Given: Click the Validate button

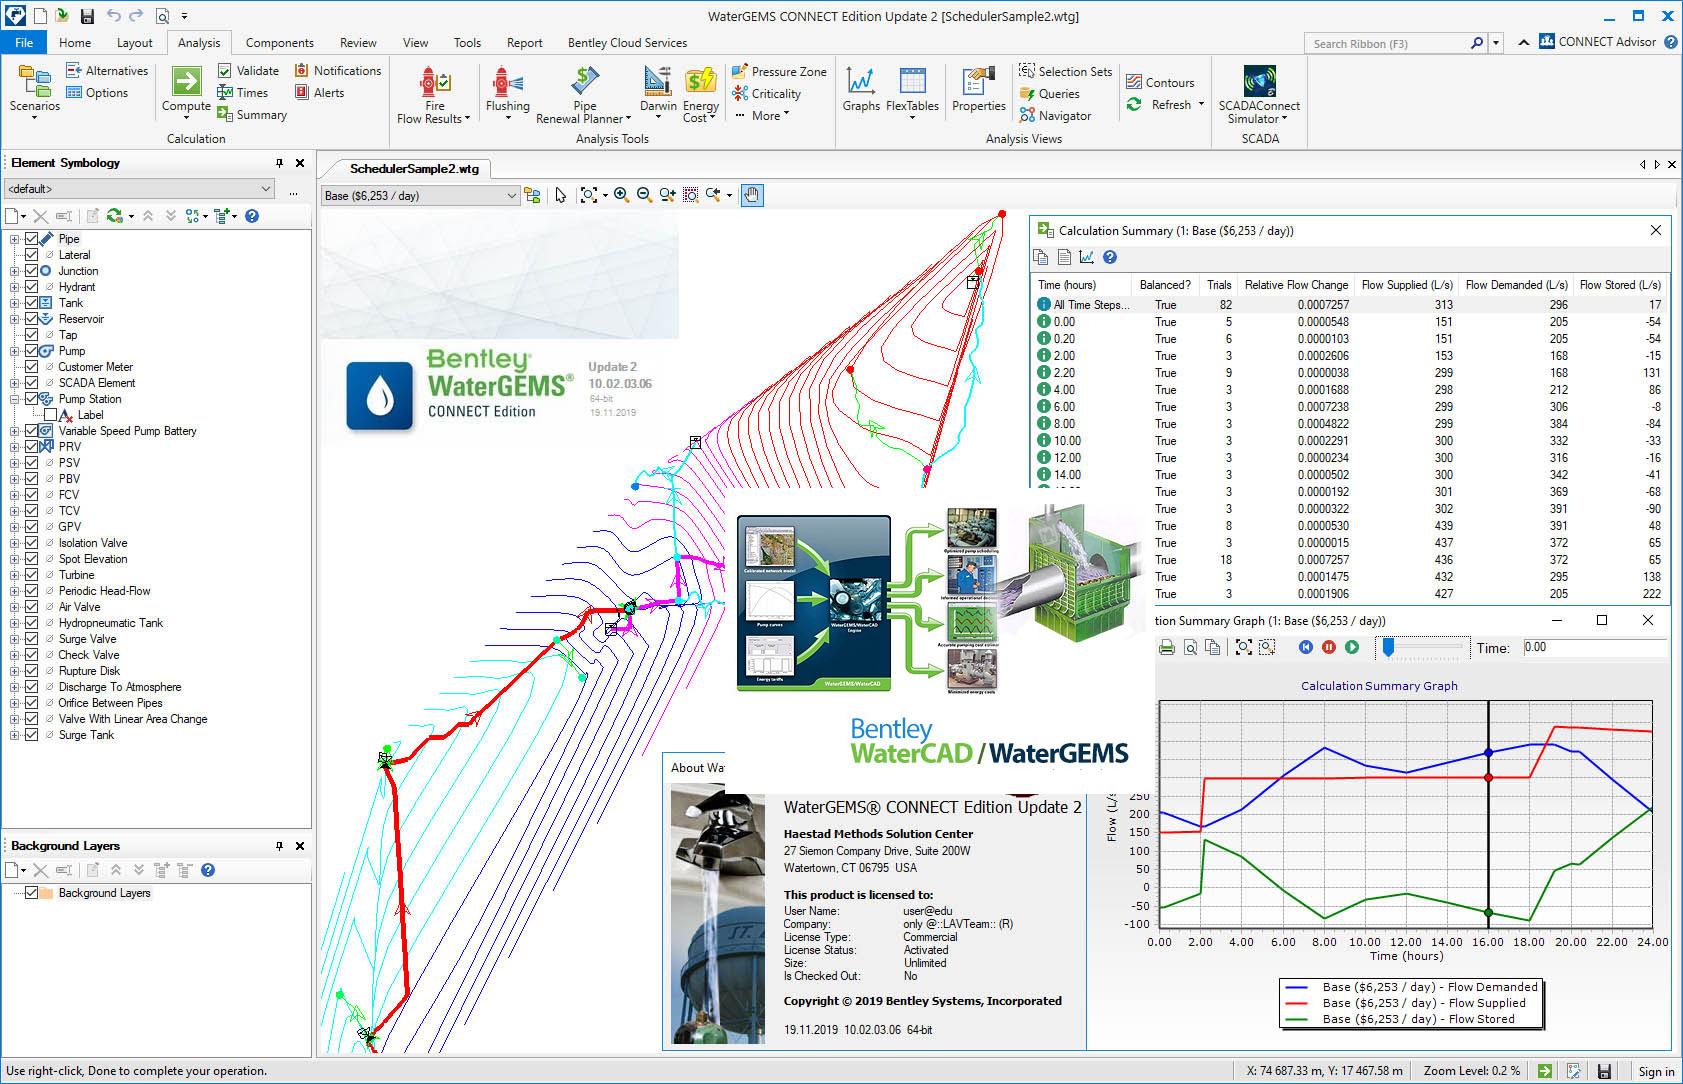Looking at the screenshot, I should (248, 71).
